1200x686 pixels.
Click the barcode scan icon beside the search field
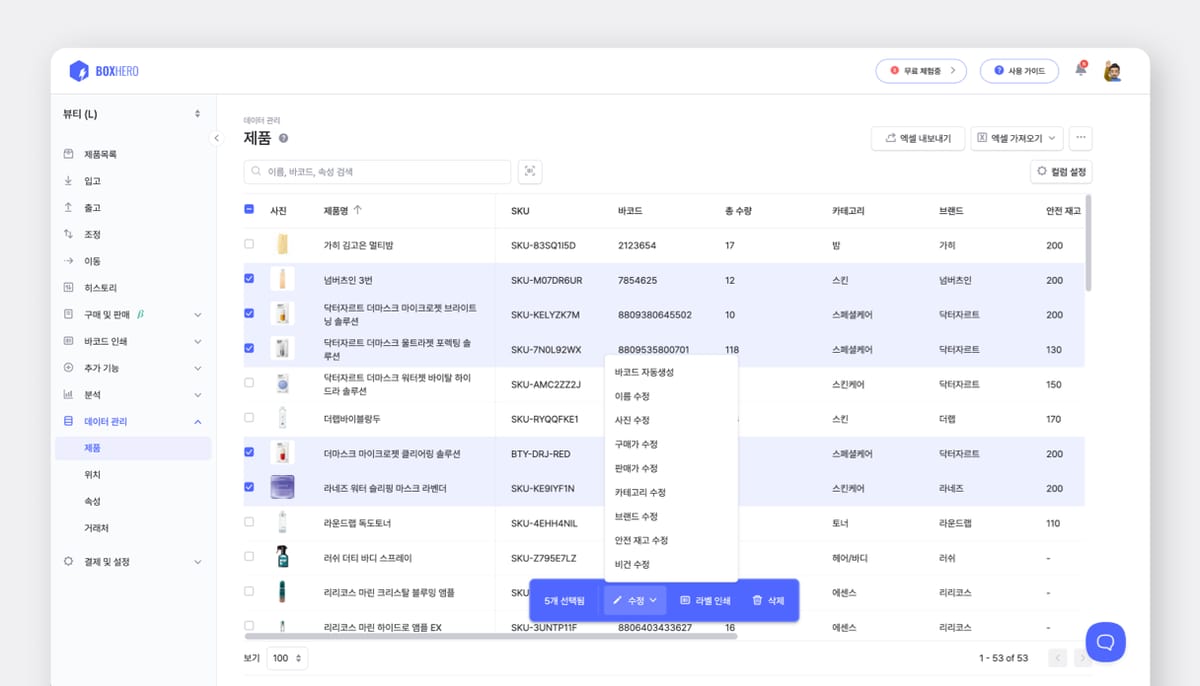530,171
